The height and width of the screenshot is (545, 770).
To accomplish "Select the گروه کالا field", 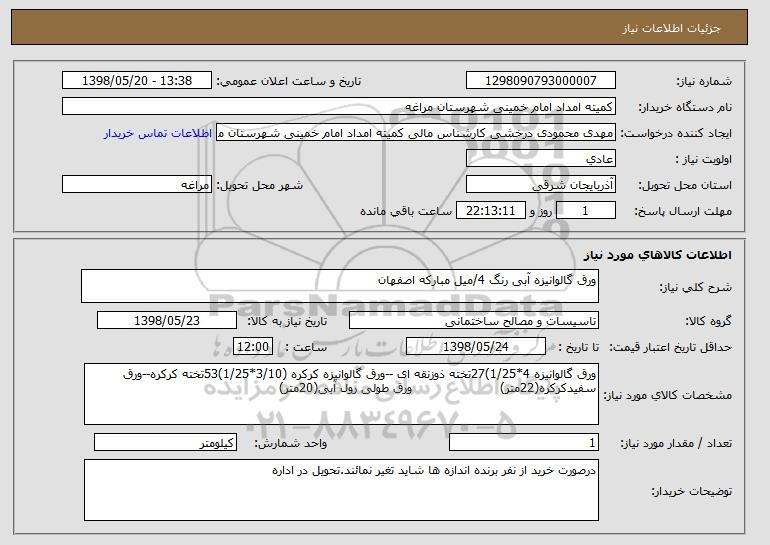I will coord(474,321).
